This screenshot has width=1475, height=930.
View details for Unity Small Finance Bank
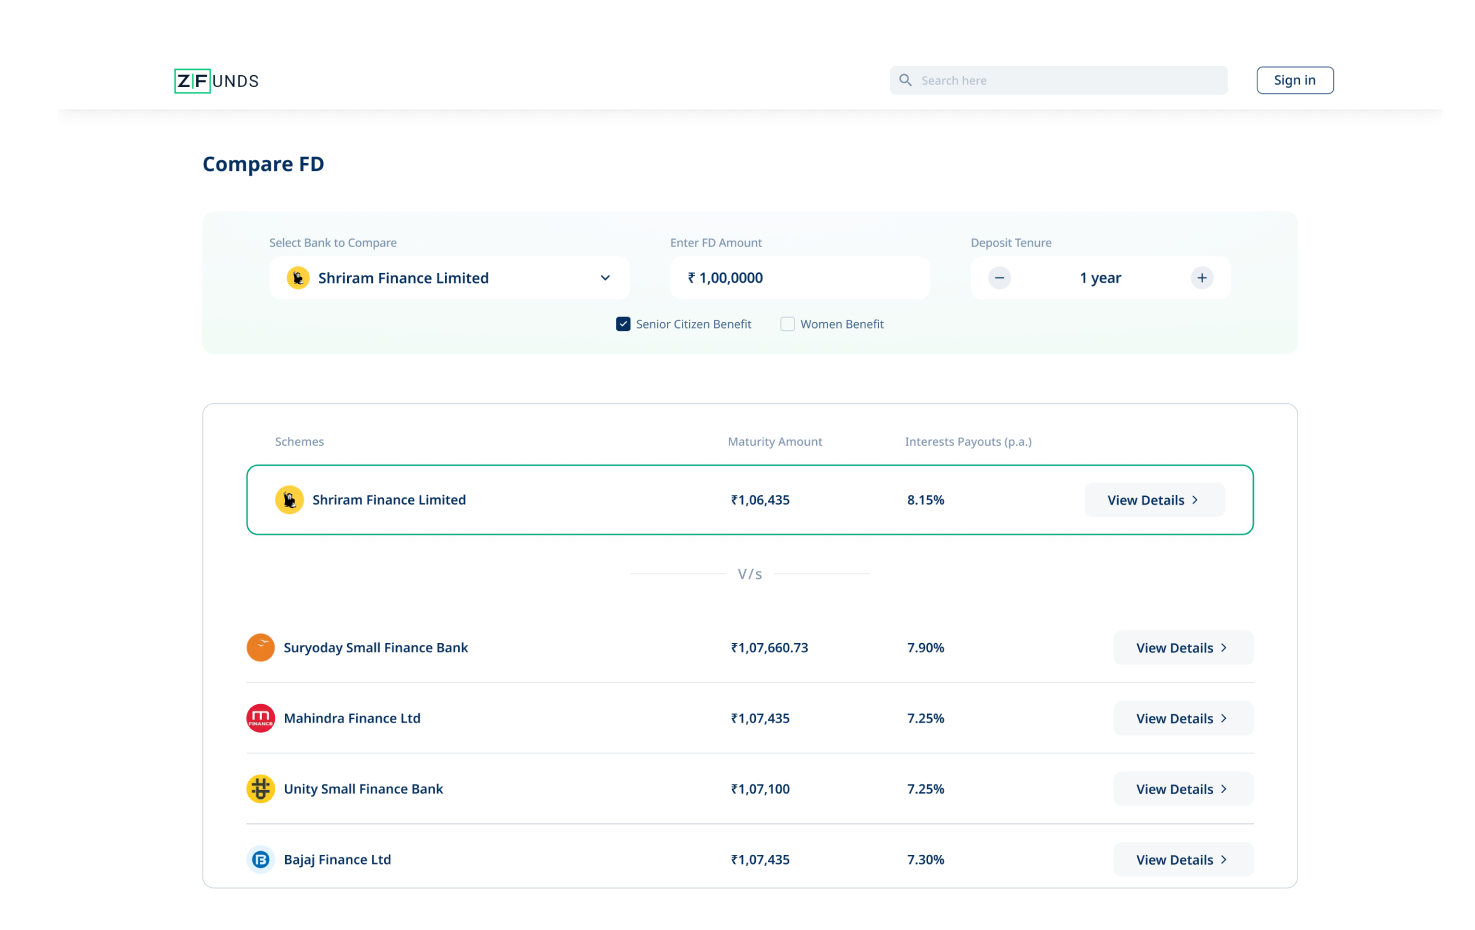[1183, 789]
